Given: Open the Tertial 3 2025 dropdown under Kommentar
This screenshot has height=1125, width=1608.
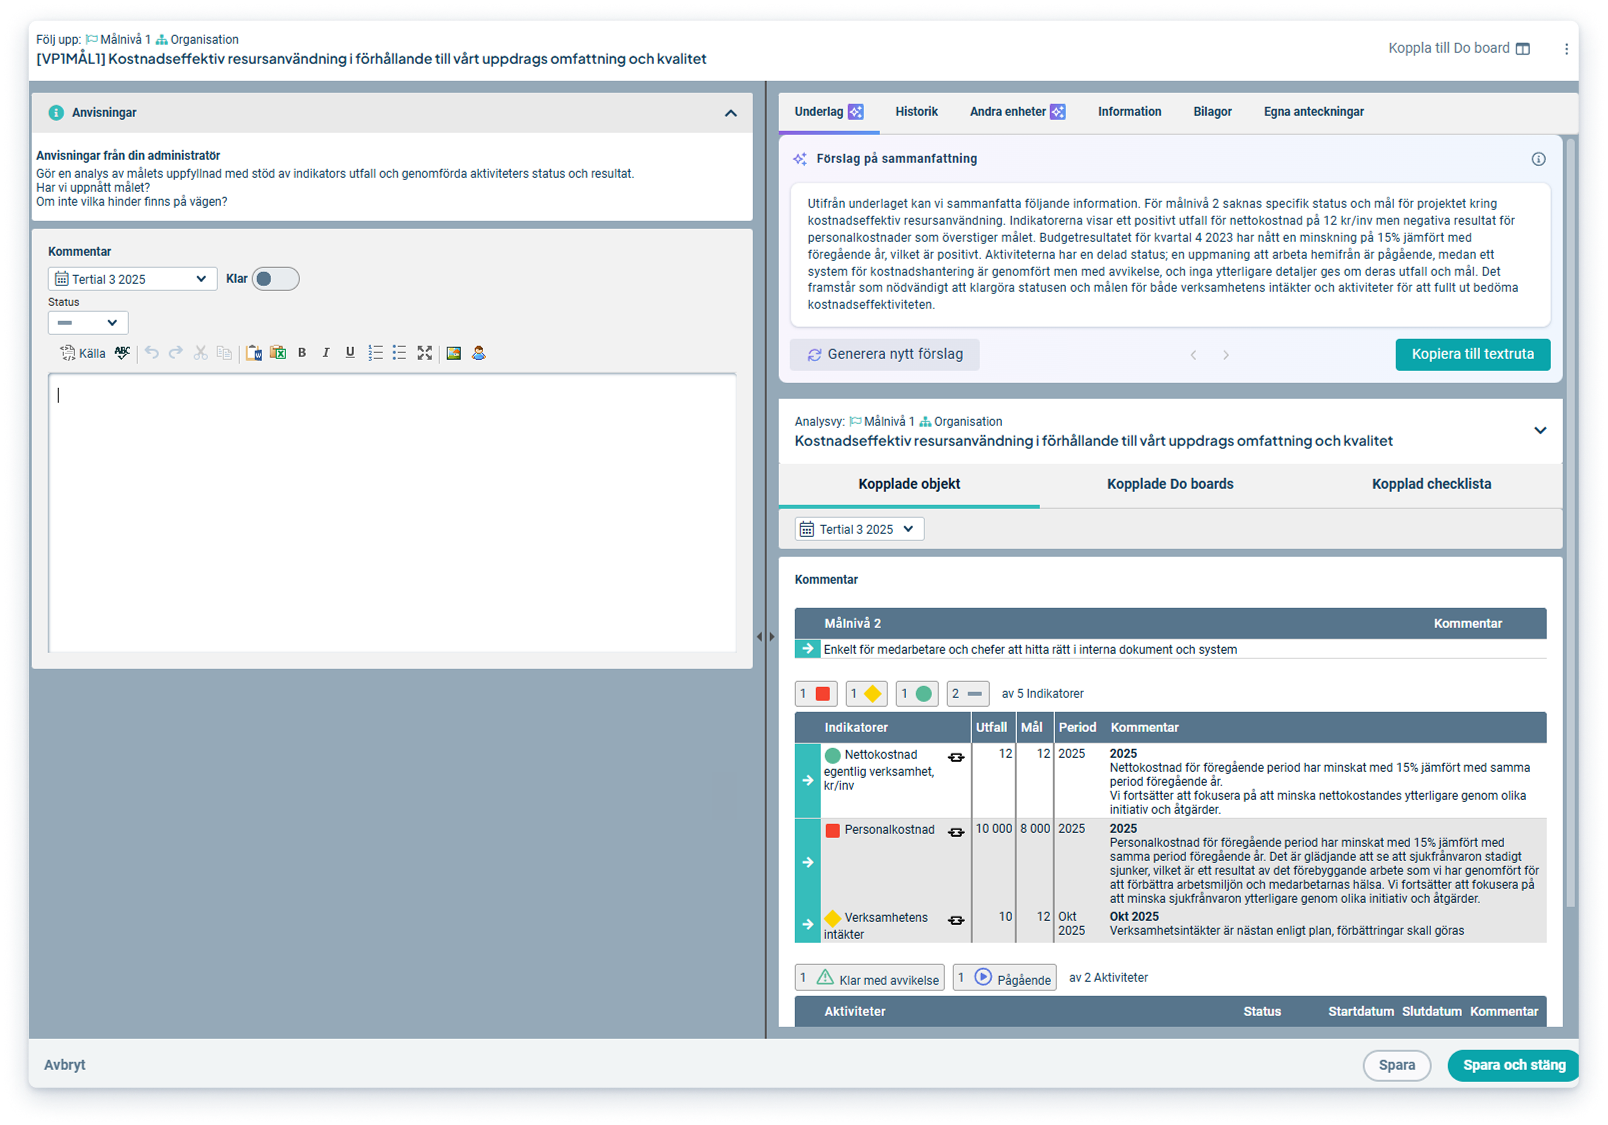Looking at the screenshot, I should point(132,279).
